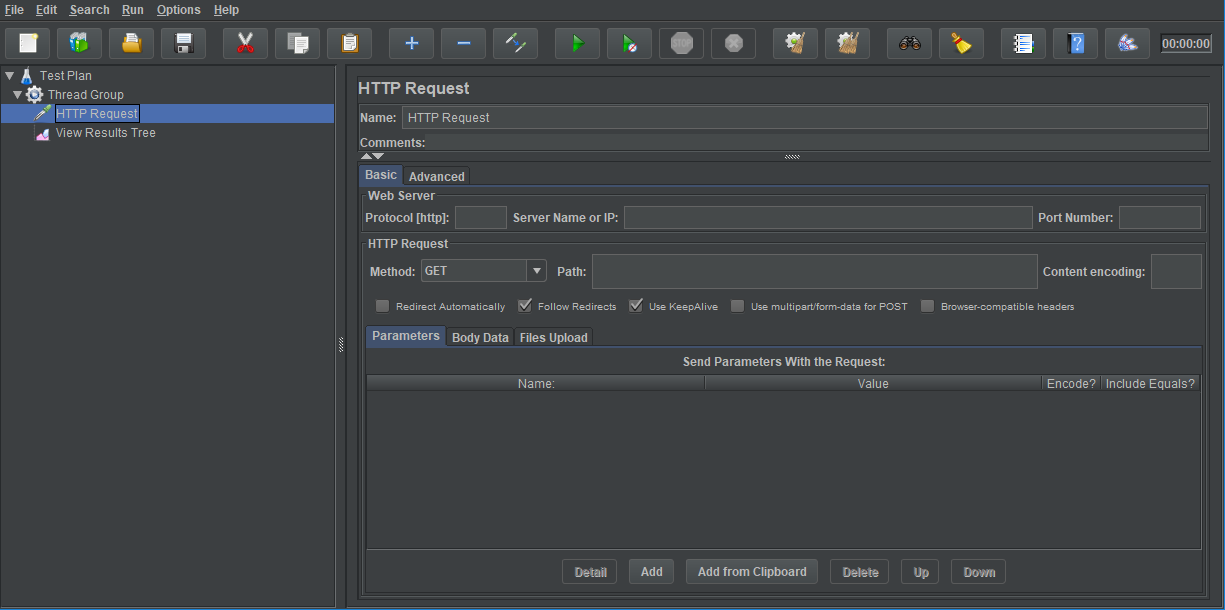
Task: Click the Add from Clipboard button
Action: (752, 572)
